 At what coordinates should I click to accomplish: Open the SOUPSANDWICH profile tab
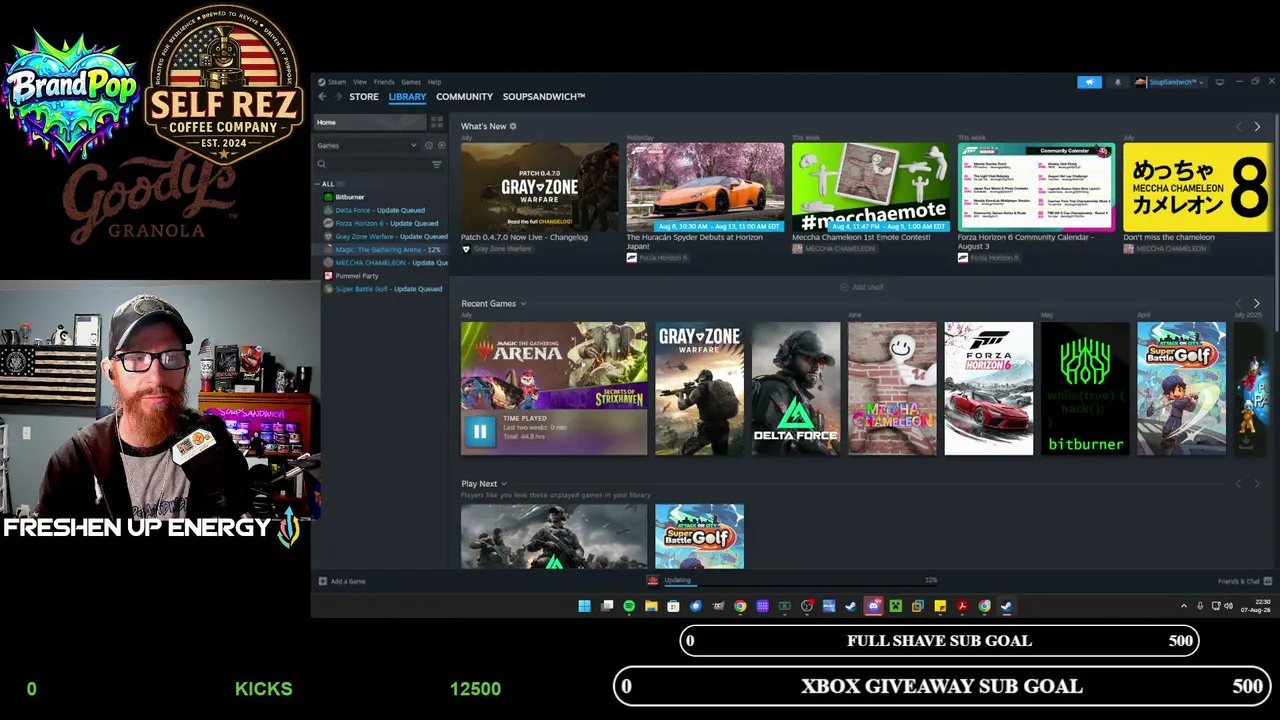click(x=544, y=97)
